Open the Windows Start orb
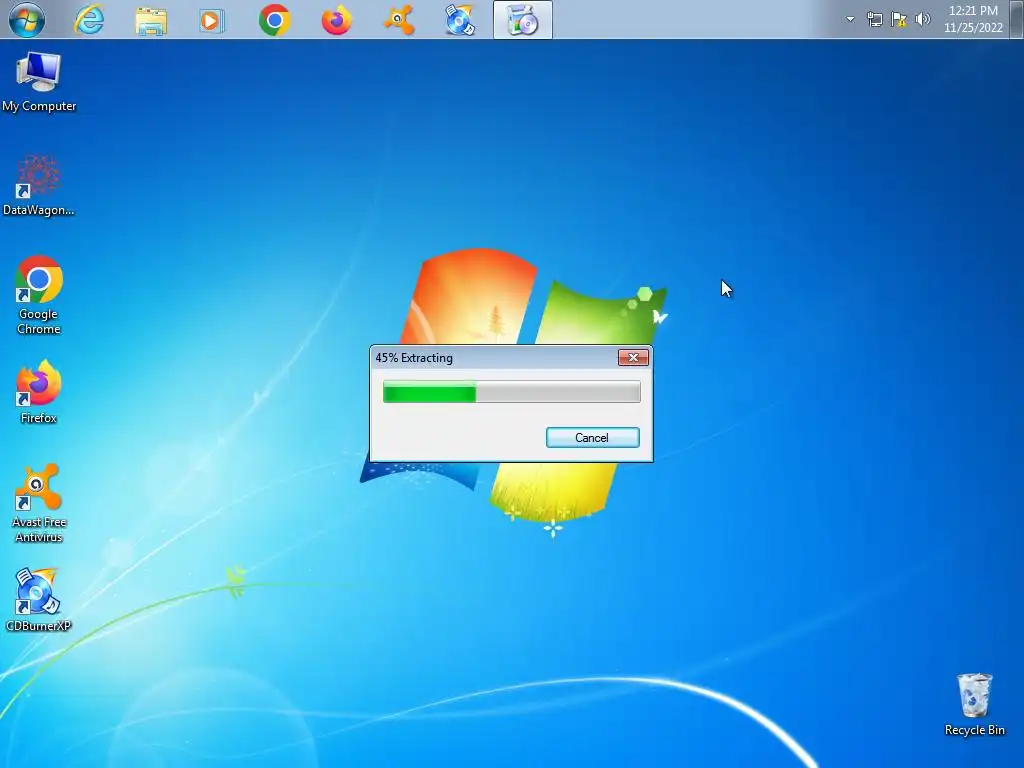 click(27, 20)
